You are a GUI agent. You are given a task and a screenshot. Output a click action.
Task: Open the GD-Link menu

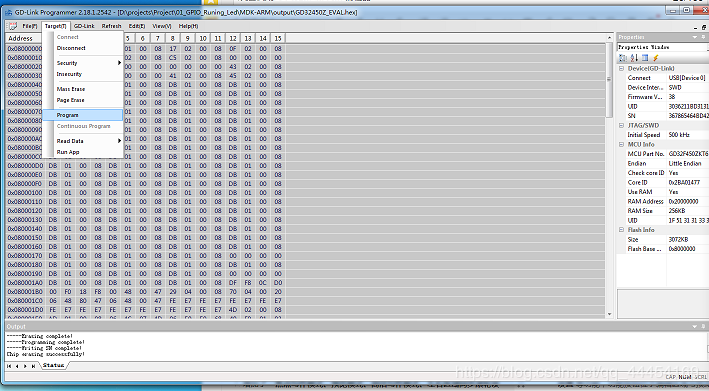84,26
